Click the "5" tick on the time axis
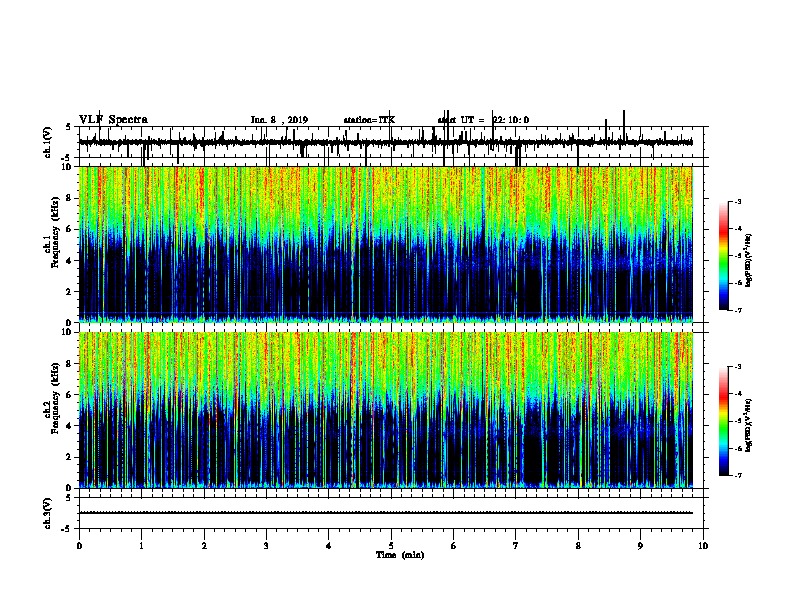This screenshot has width=792, height=612. 391,546
